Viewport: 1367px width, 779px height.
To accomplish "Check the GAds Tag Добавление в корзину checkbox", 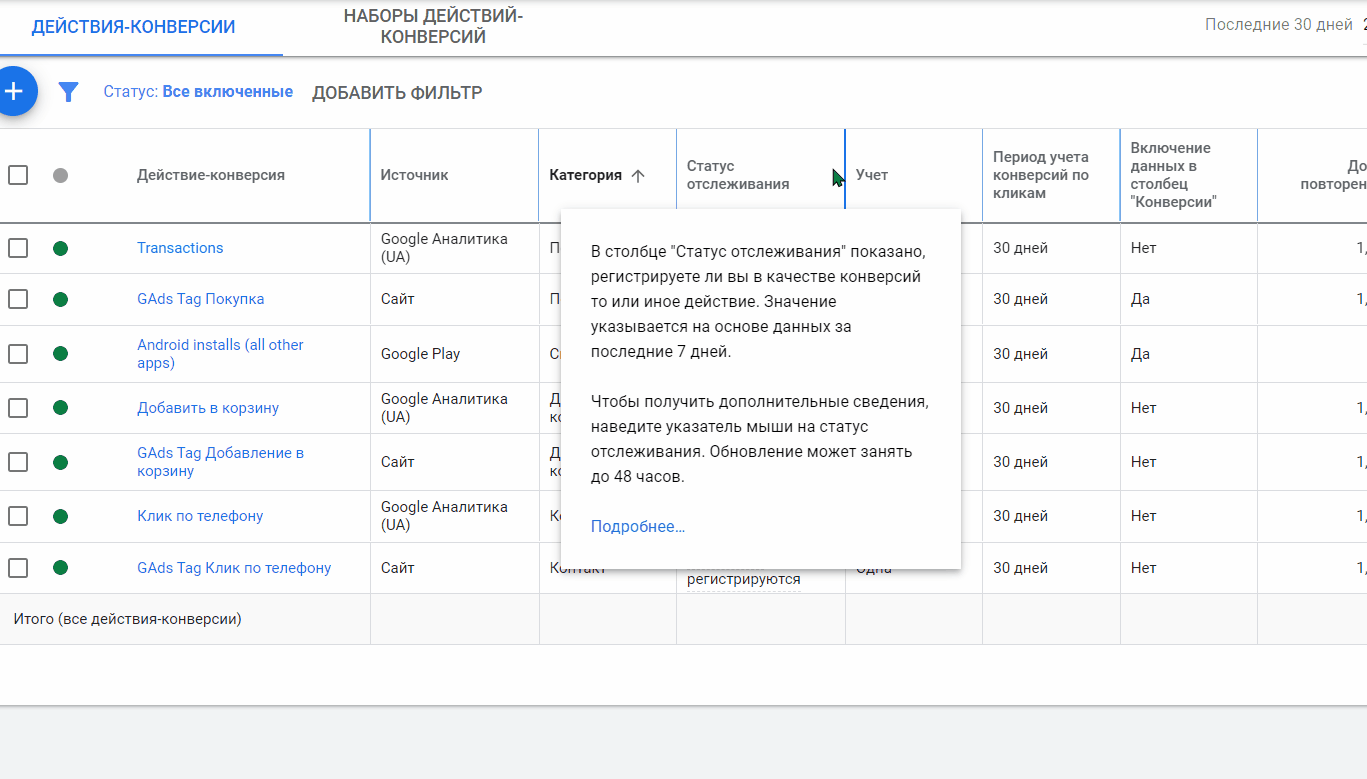I will pos(18,462).
